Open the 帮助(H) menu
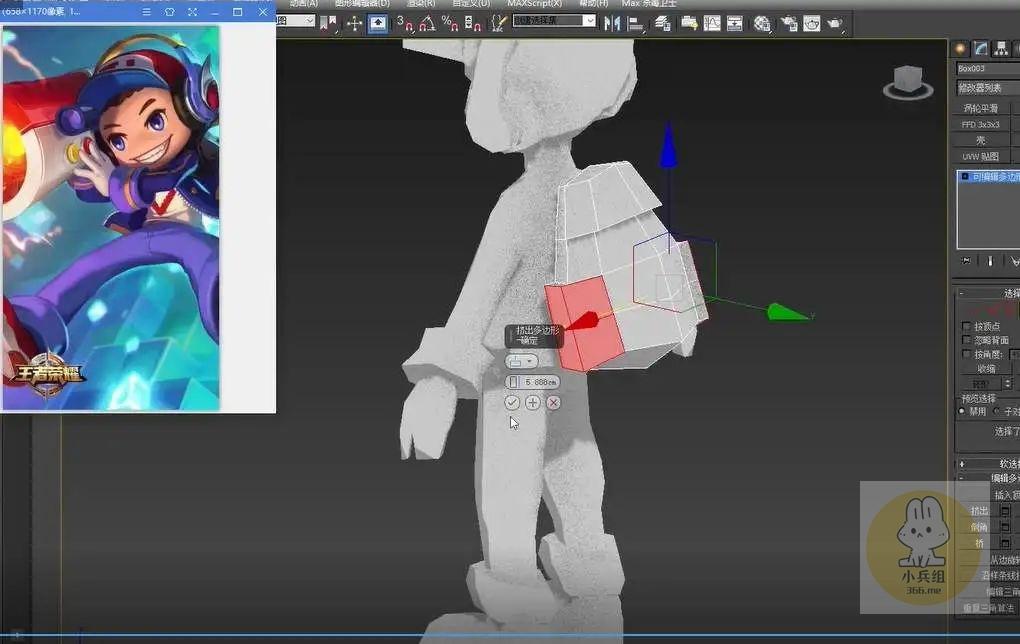Image resolution: width=1020 pixels, height=644 pixels. [593, 3]
